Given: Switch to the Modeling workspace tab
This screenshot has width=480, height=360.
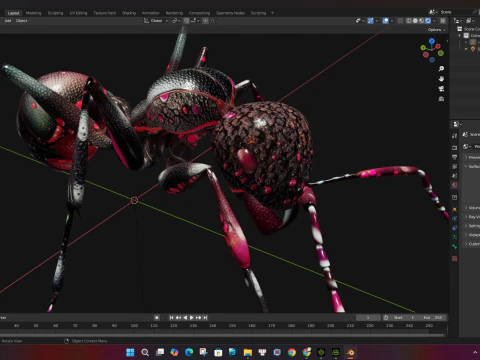Looking at the screenshot, I should [x=34, y=13].
